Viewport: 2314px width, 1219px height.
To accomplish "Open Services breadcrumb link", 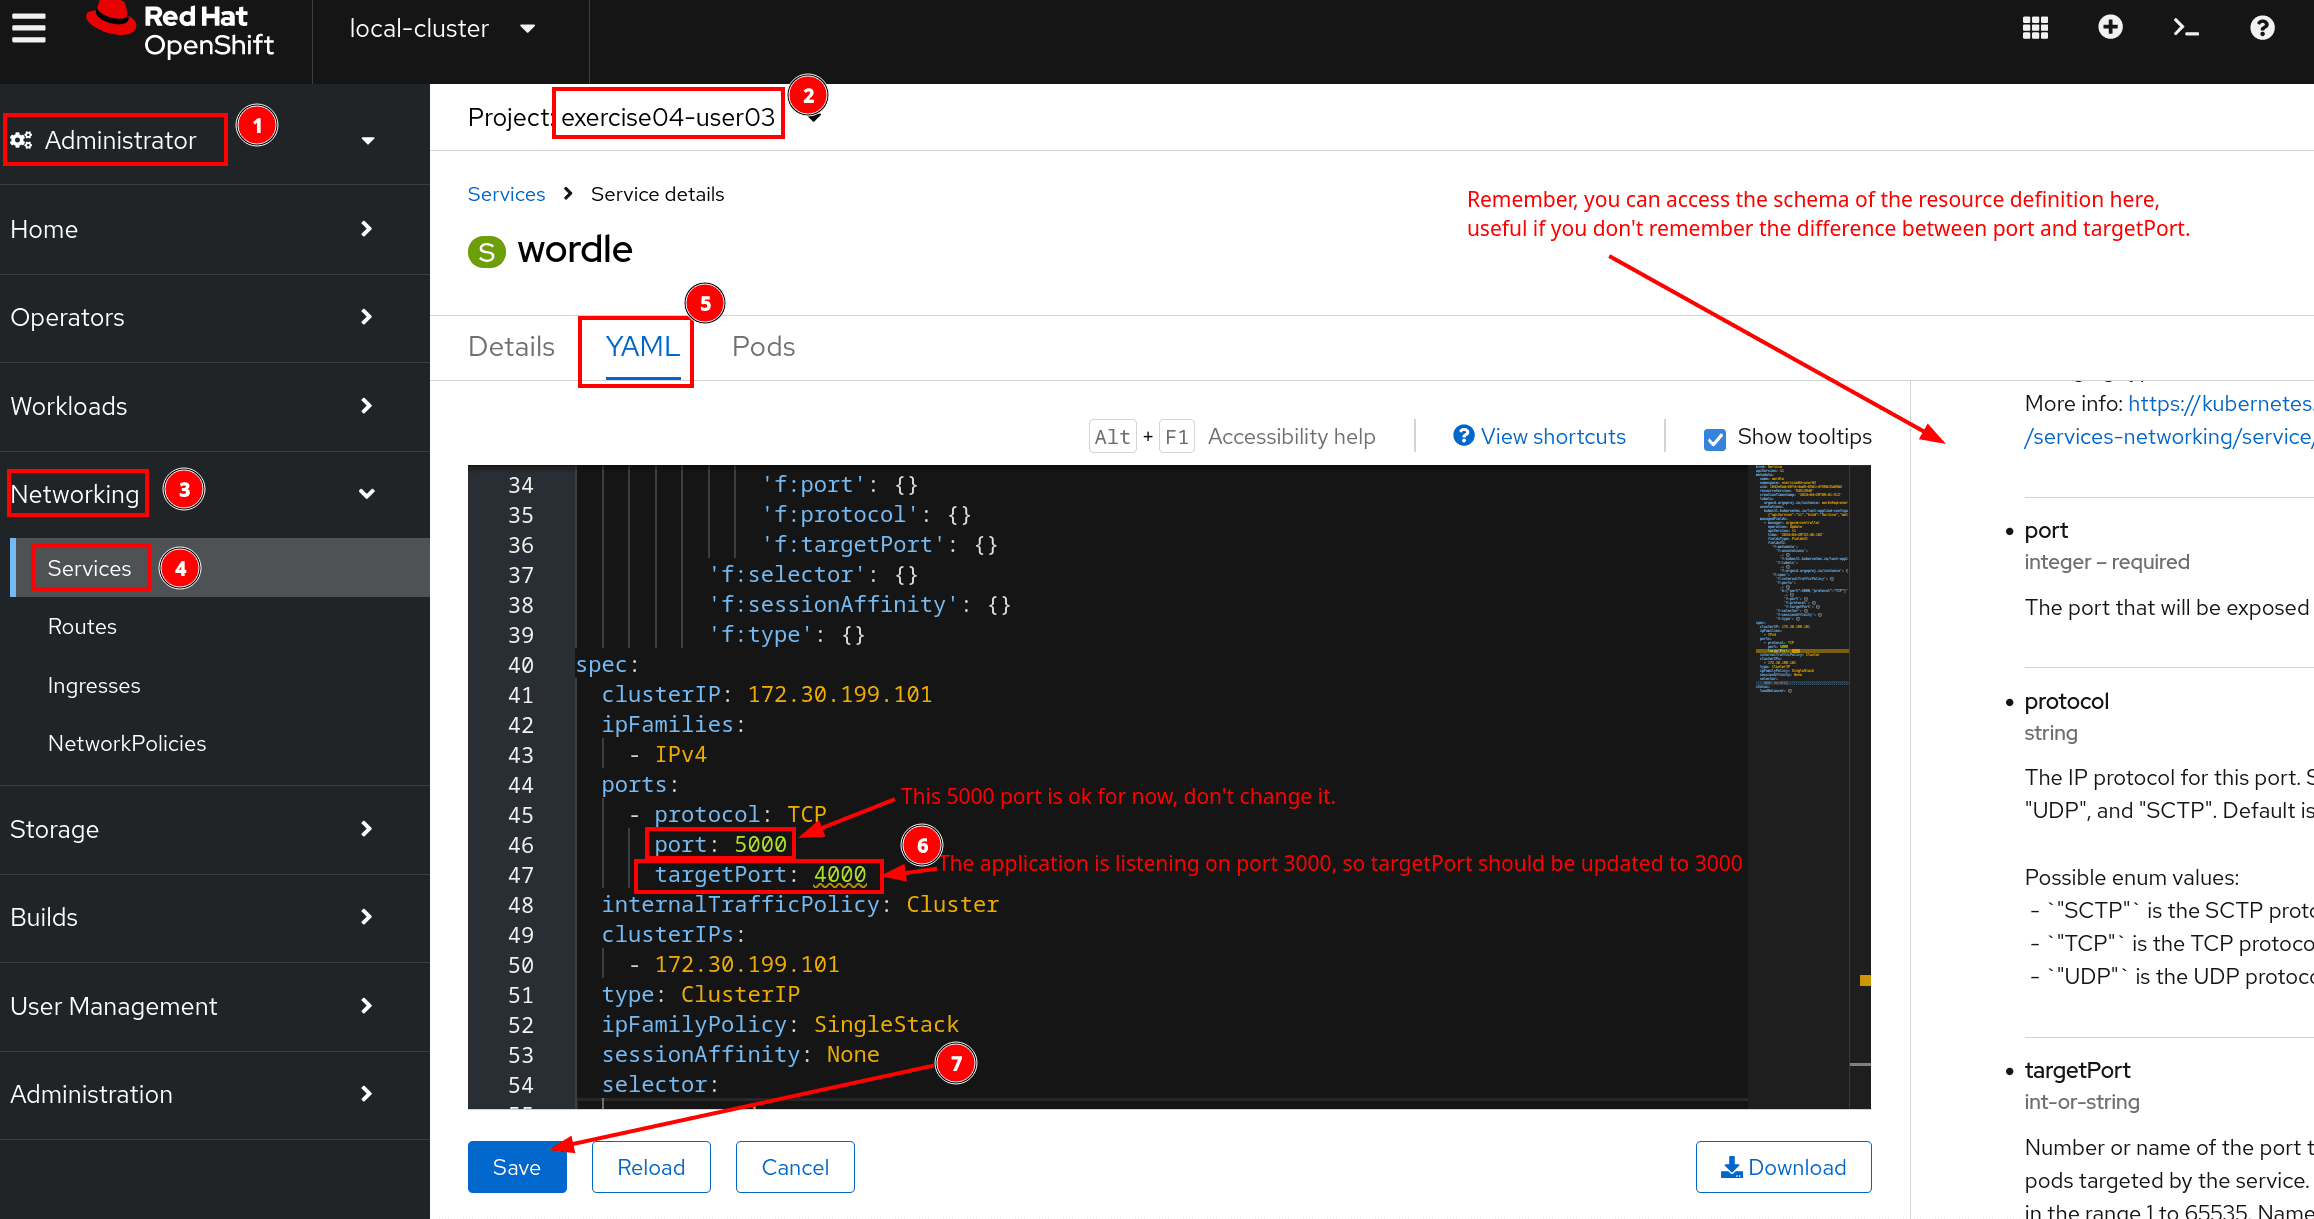I will pyautogui.click(x=506, y=194).
